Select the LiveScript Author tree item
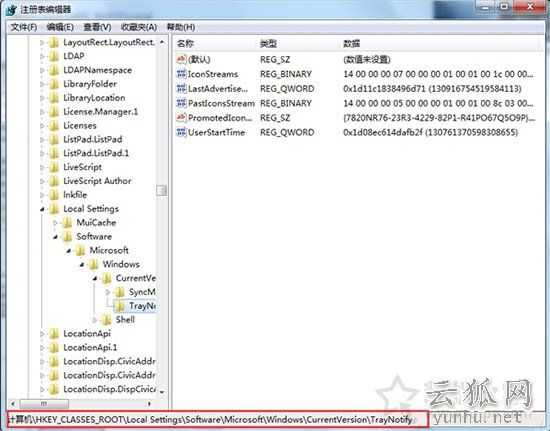Viewport: 550px width, 431px height. pos(97,181)
